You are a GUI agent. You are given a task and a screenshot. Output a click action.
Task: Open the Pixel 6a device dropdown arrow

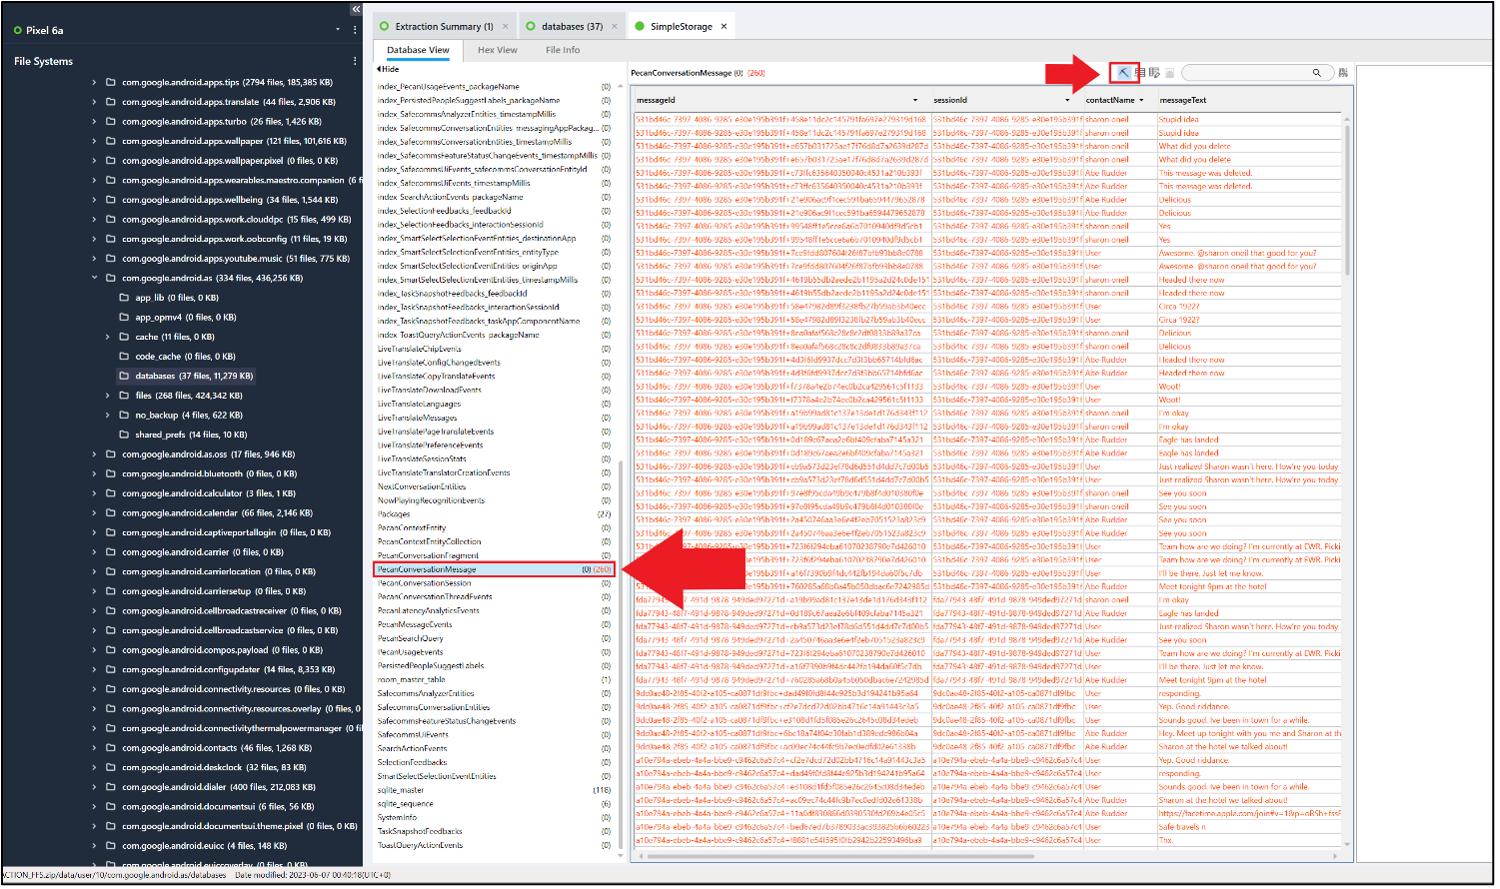(x=338, y=30)
